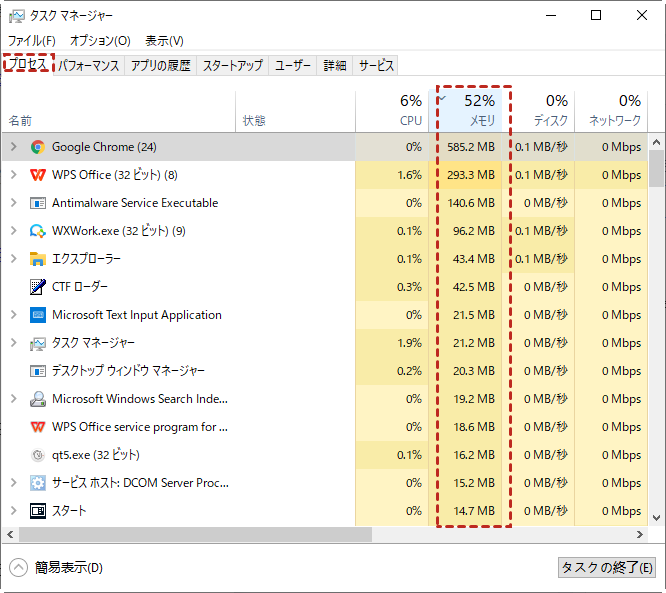
Task: Expand the エクスプローラー process row
Action: tap(14, 259)
